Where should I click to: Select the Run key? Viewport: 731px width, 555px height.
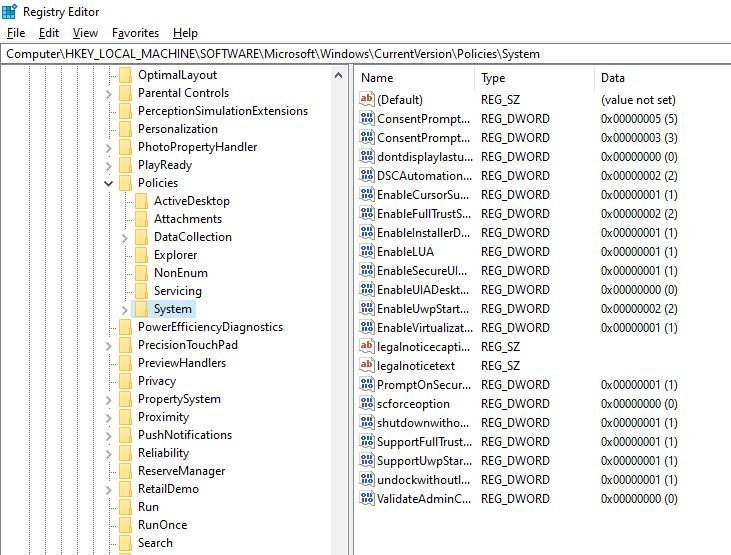click(x=148, y=507)
